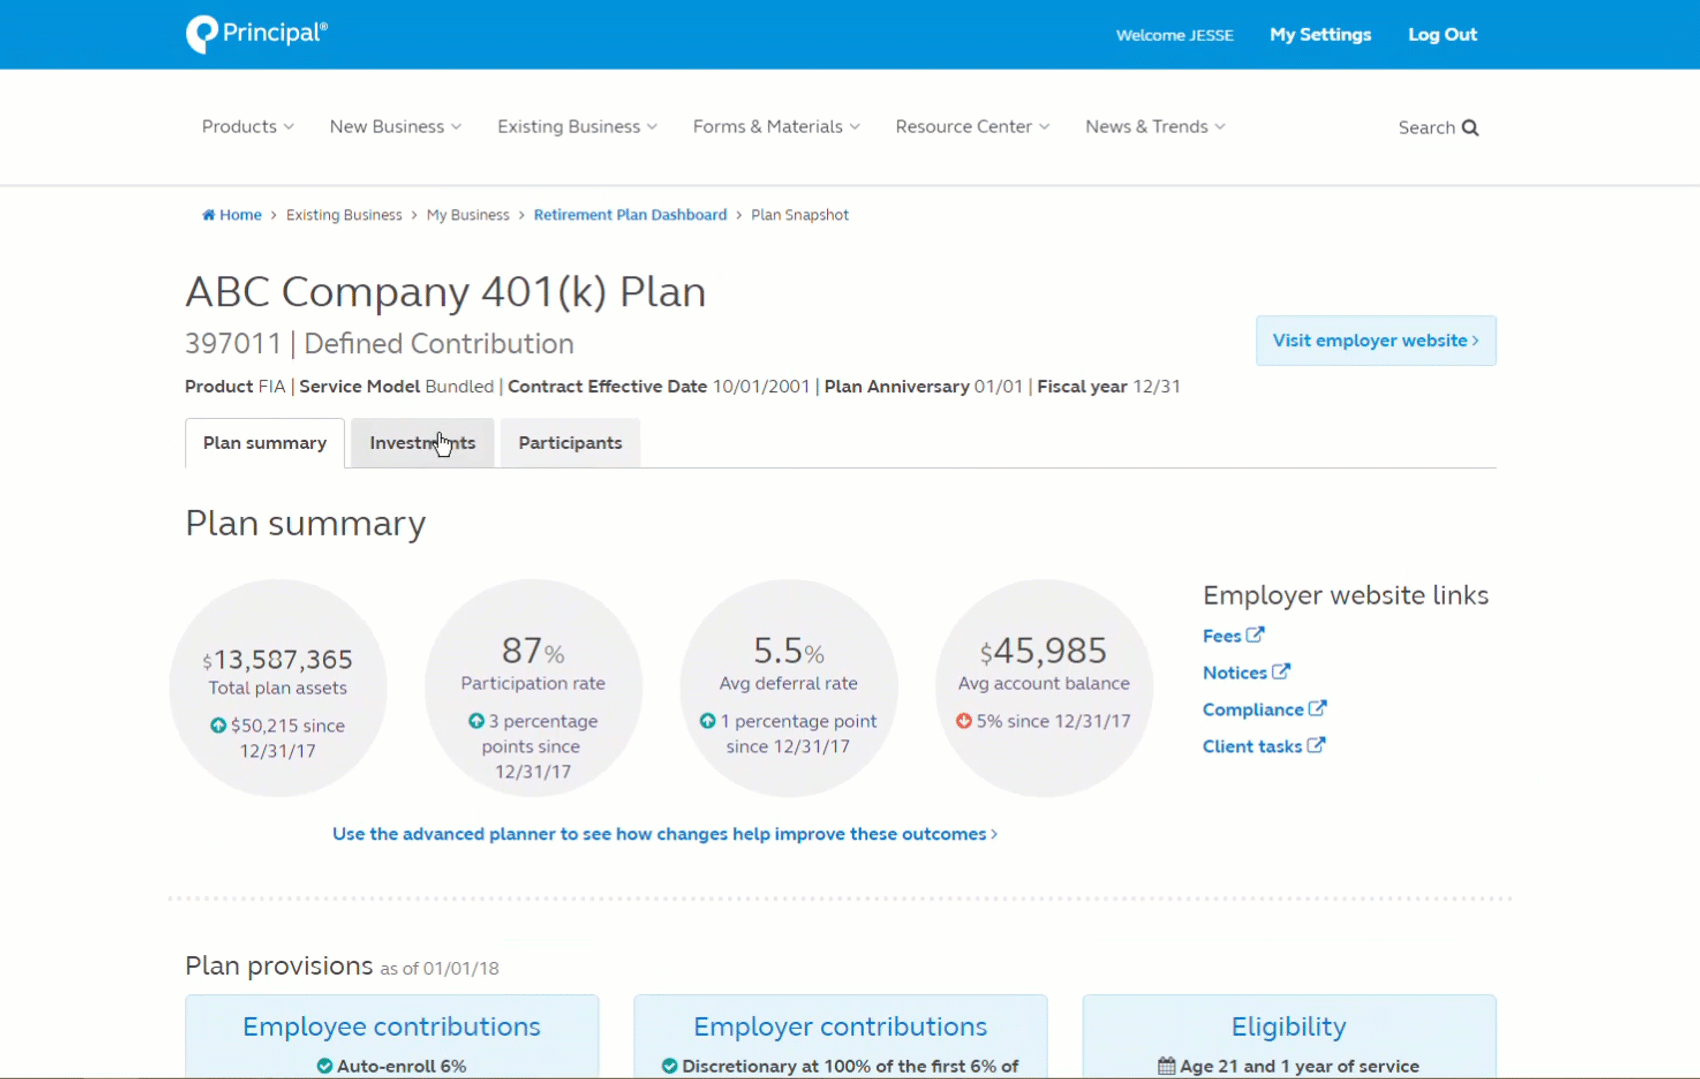The width and height of the screenshot is (1700, 1079).
Task: Follow the advanced planner link
Action: point(664,834)
